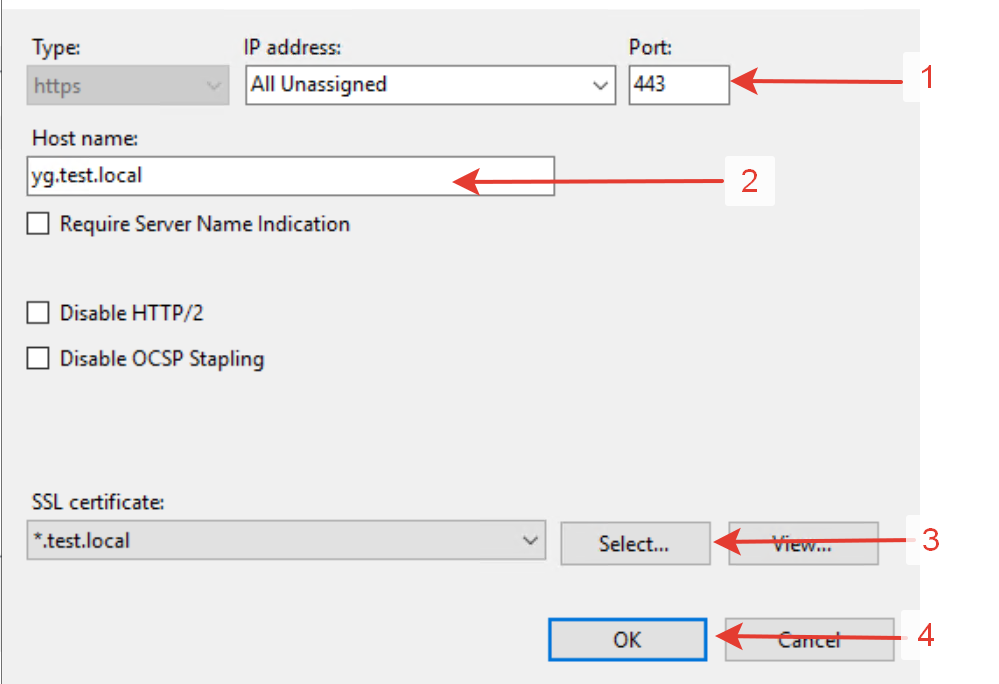Viewport: 999px width, 684px height.
Task: Click the SSL certificate label
Action: point(98,502)
